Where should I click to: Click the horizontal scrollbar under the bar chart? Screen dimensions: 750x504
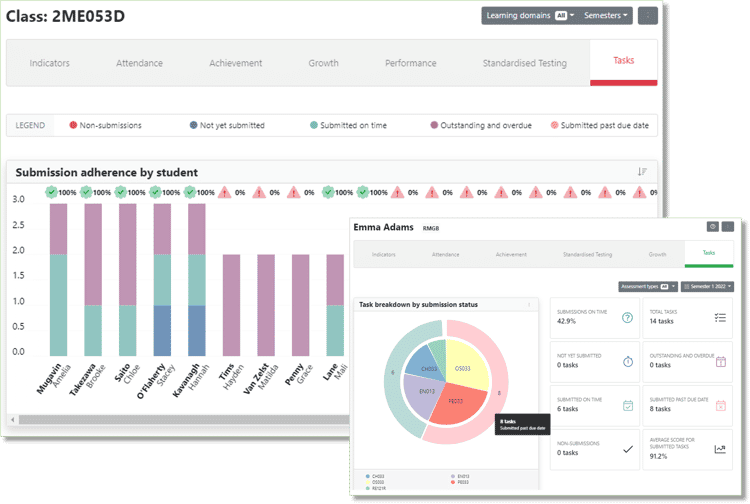pos(184,420)
